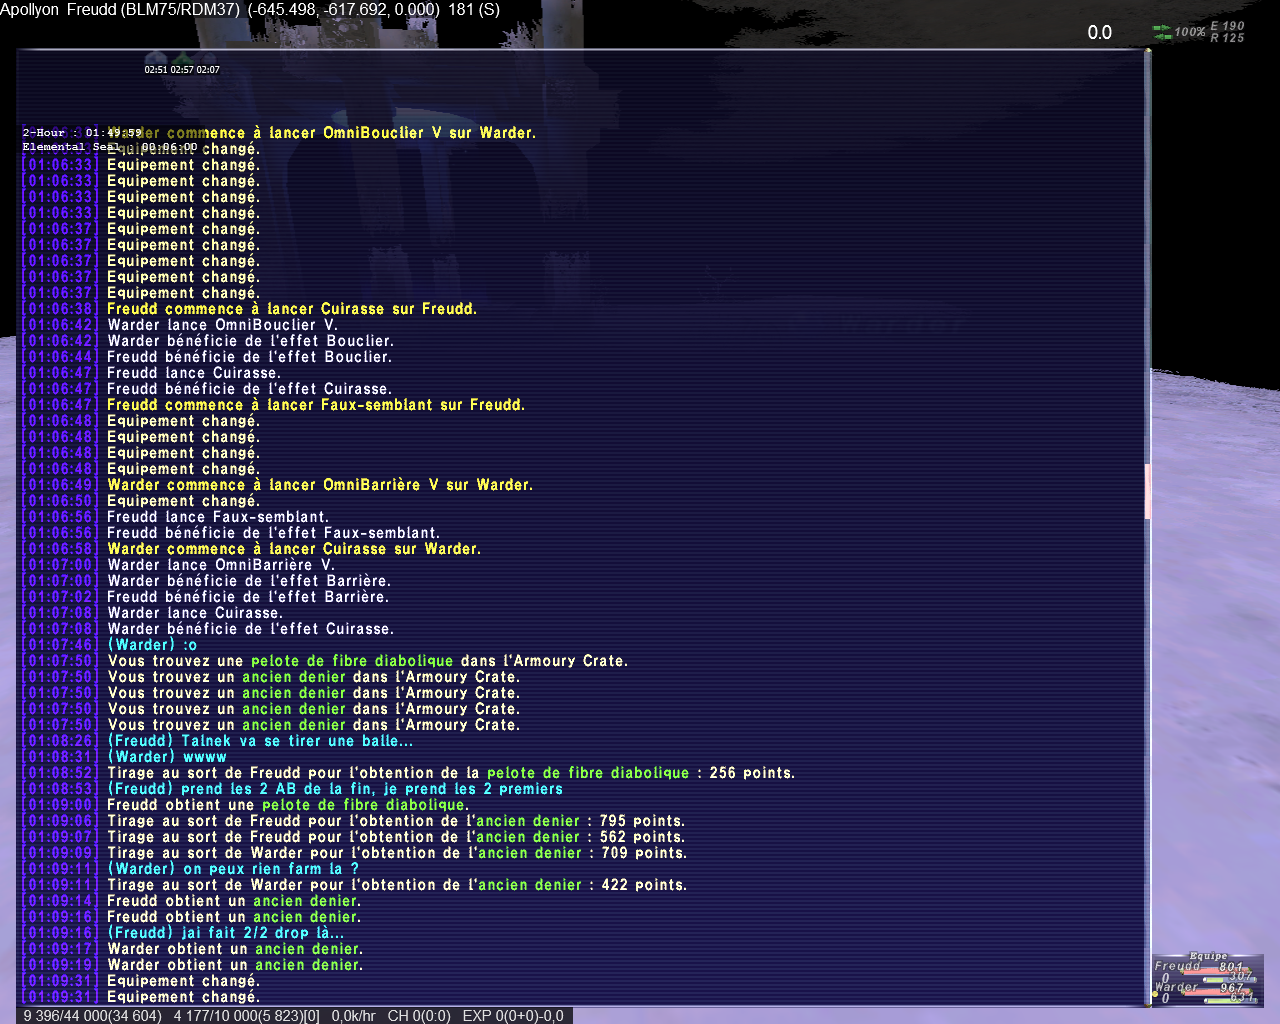The image size is (1280, 1024).
Task: Click the CH 0(0:0) status bar entry
Action: pyautogui.click(x=419, y=1016)
